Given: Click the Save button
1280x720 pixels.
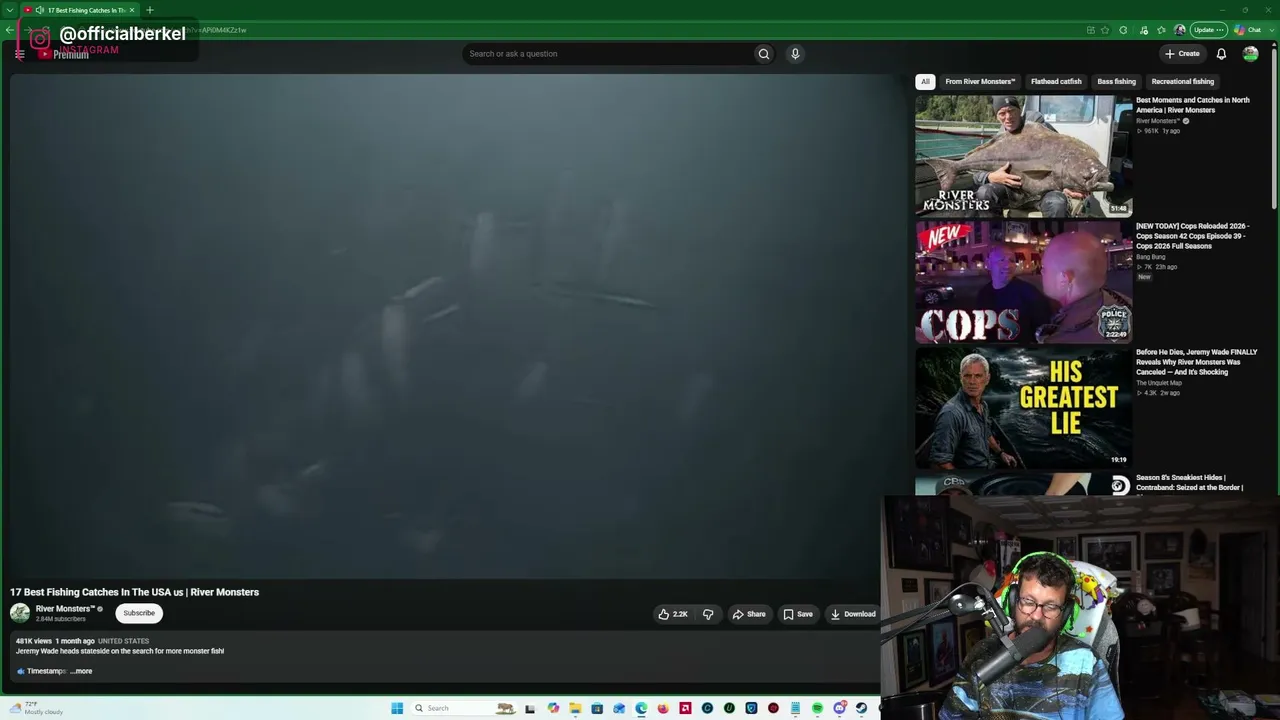Looking at the screenshot, I should tap(797, 614).
